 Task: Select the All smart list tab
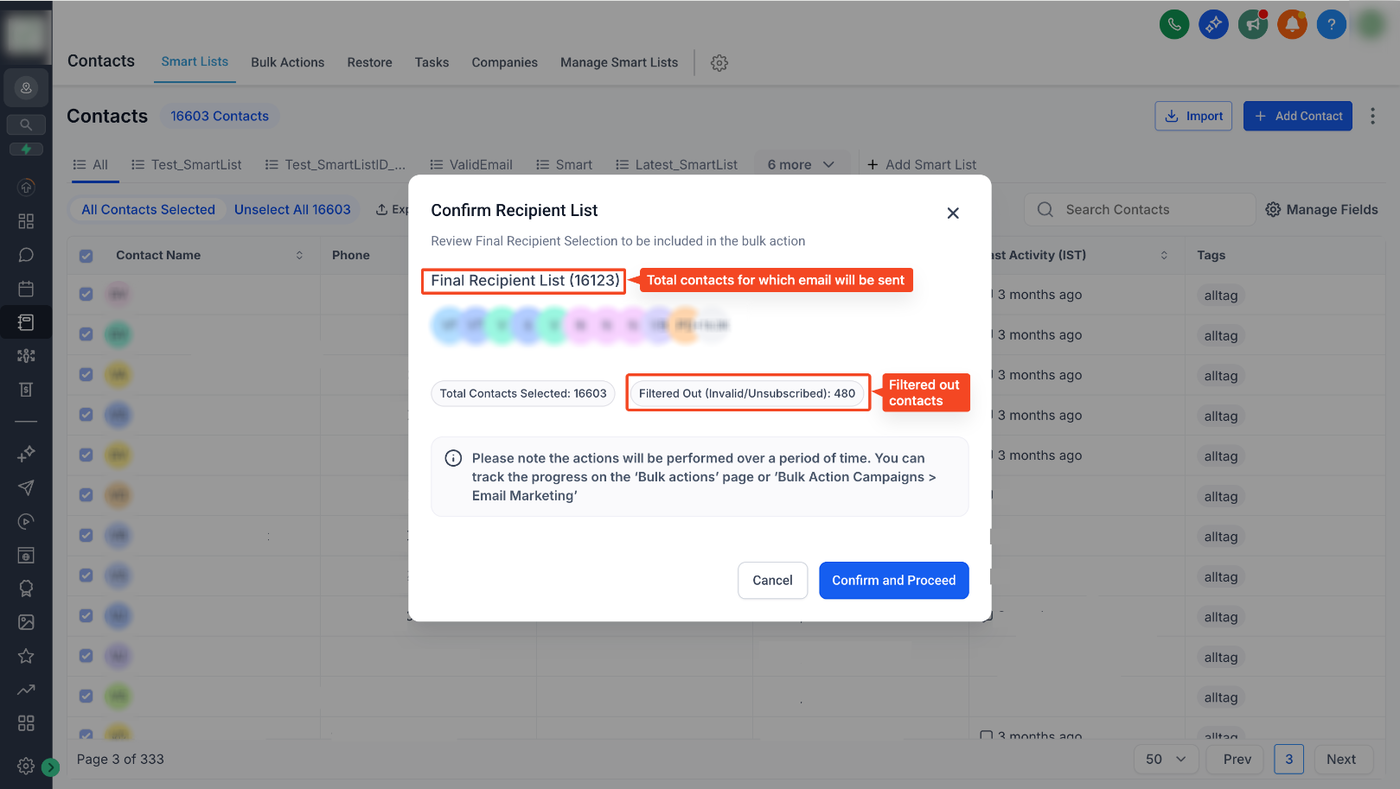tap(91, 164)
